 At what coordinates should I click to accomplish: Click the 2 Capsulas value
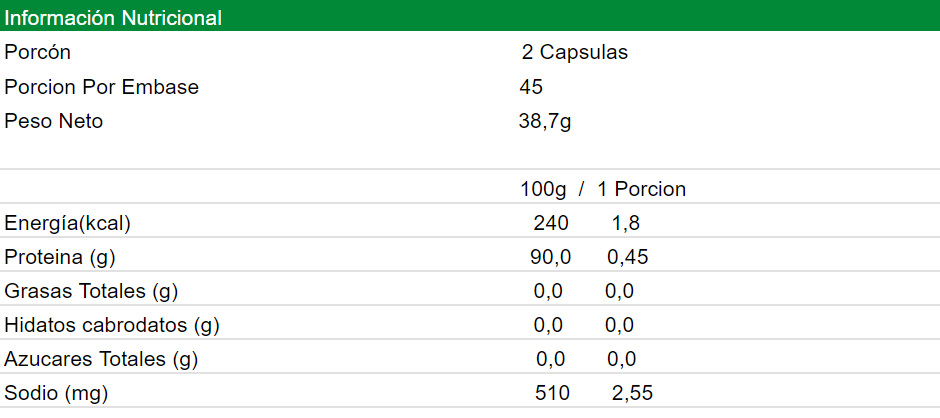pyautogui.click(x=575, y=53)
